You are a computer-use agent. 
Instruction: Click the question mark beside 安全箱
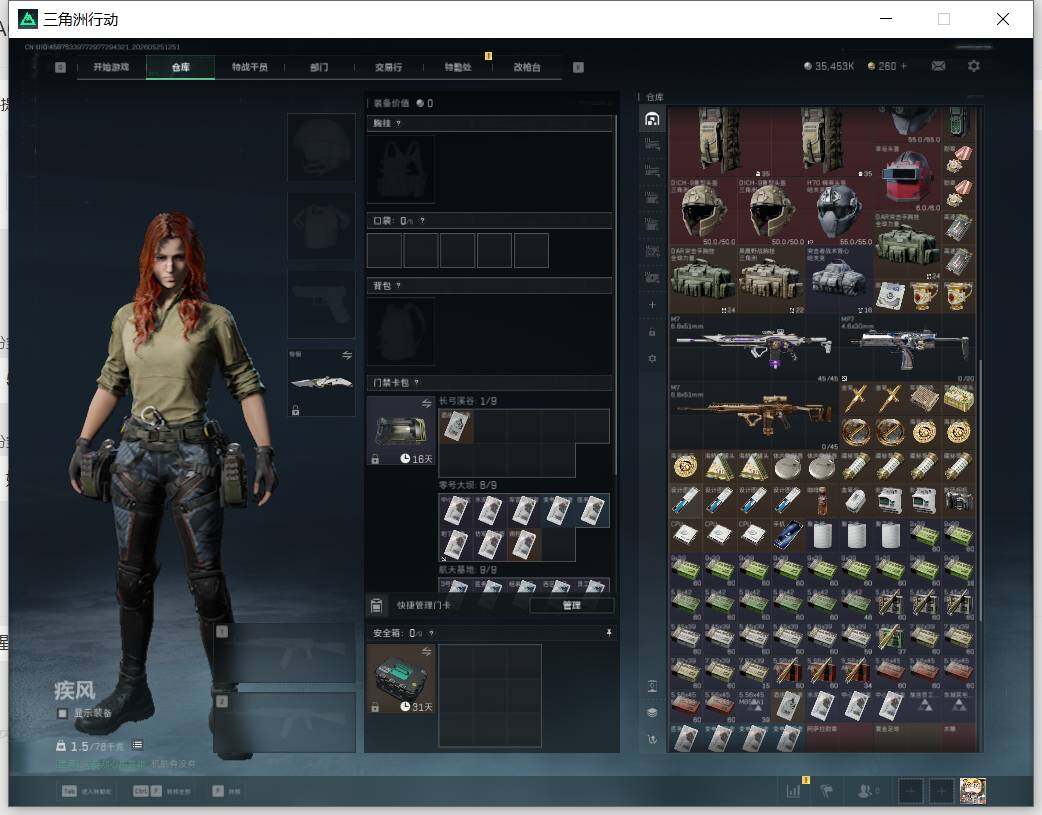(431, 633)
